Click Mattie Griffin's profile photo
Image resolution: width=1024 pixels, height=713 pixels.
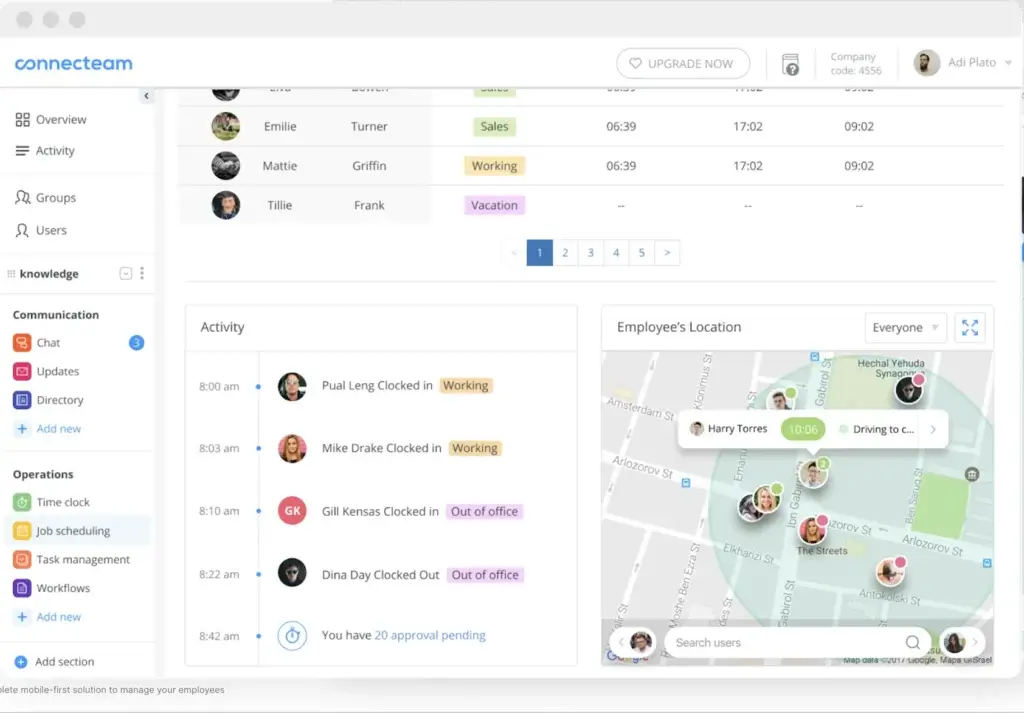[x=225, y=166]
